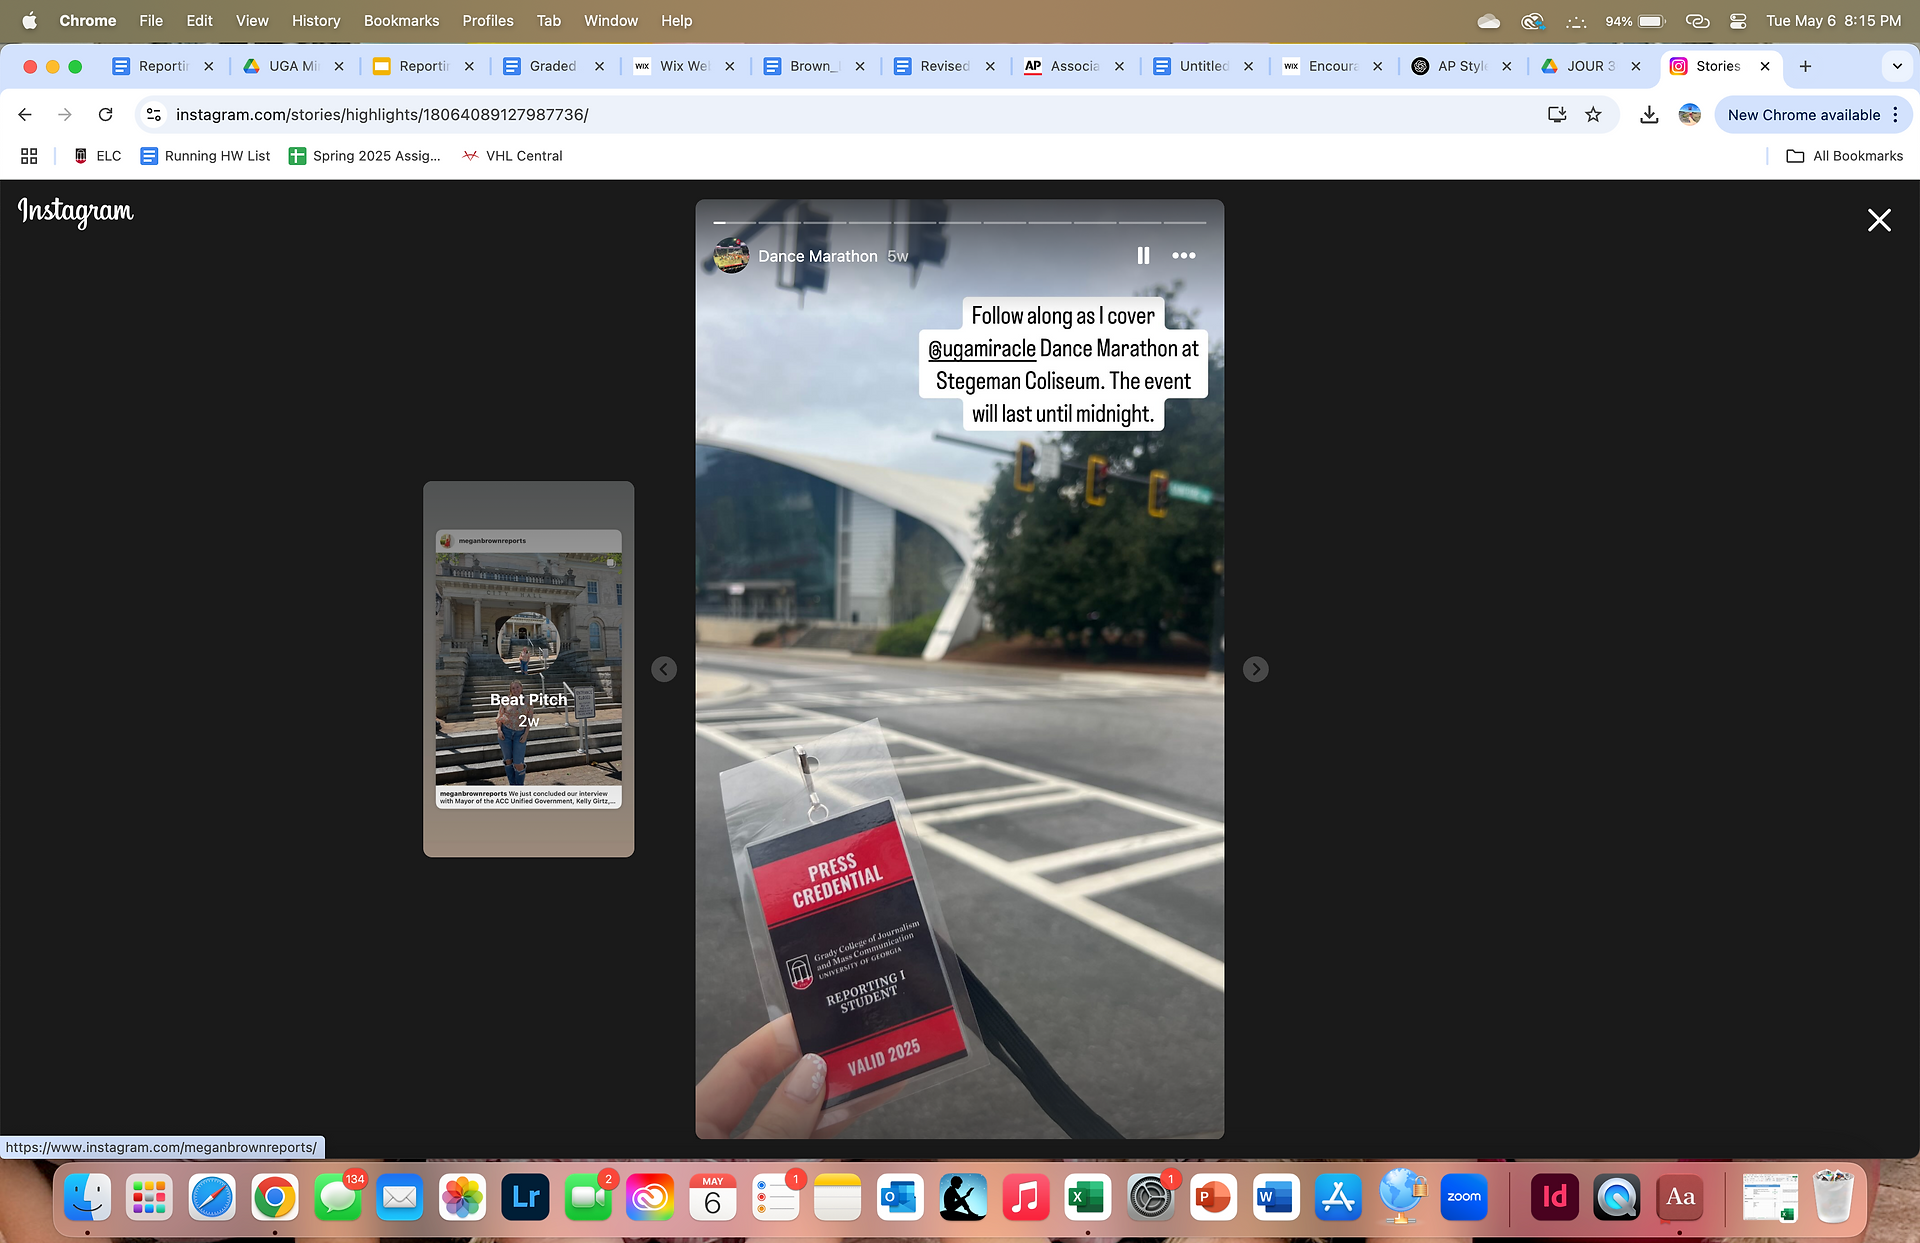
Task: Open the Trash from the Dock
Action: coord(1833,1197)
